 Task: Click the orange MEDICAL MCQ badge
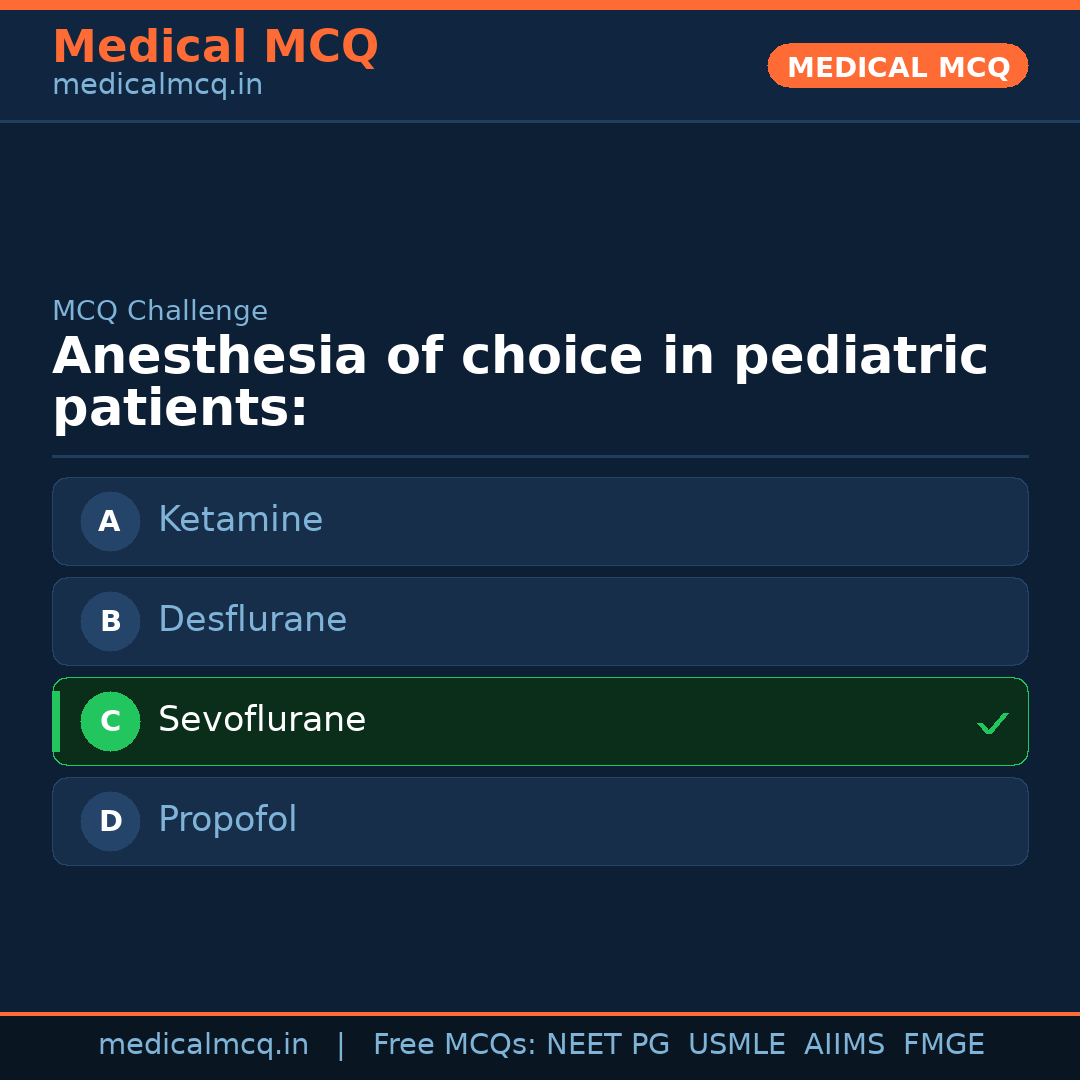pyautogui.click(x=898, y=66)
